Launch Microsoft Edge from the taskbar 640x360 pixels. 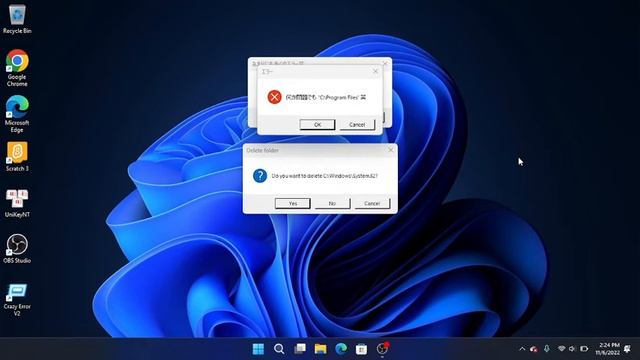(x=341, y=349)
